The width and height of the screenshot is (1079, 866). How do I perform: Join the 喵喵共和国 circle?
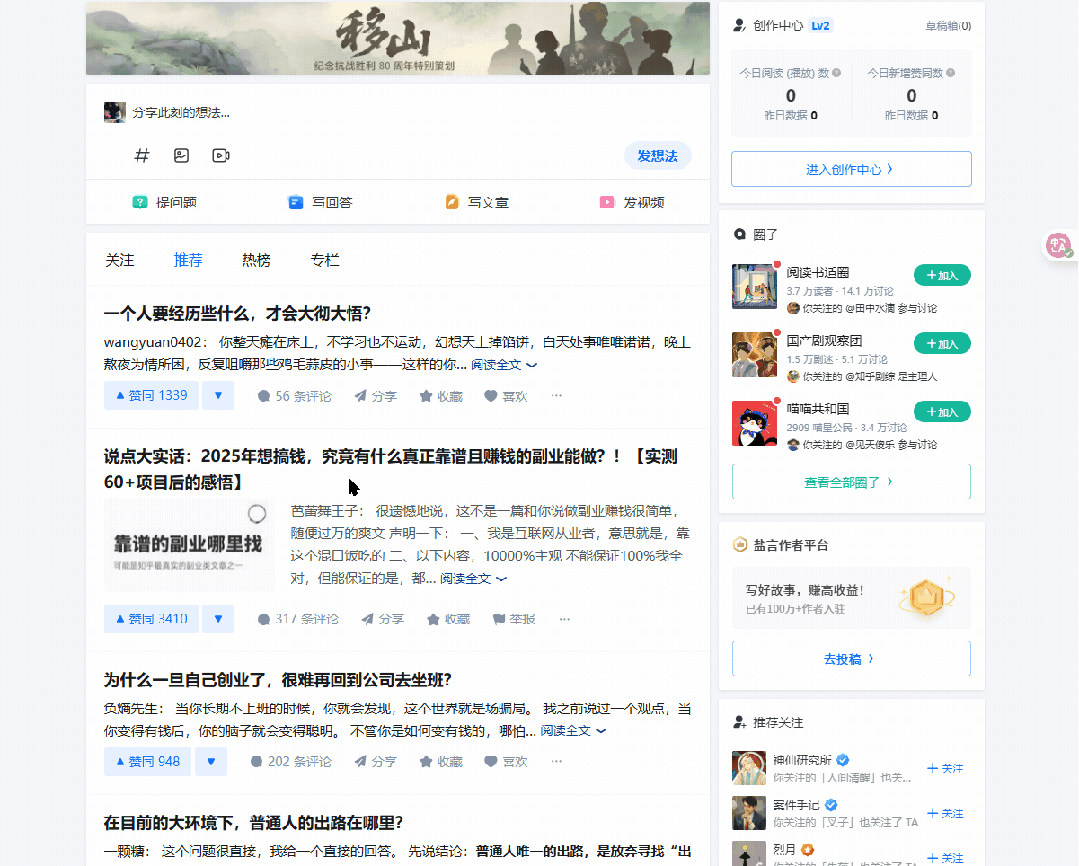(942, 412)
